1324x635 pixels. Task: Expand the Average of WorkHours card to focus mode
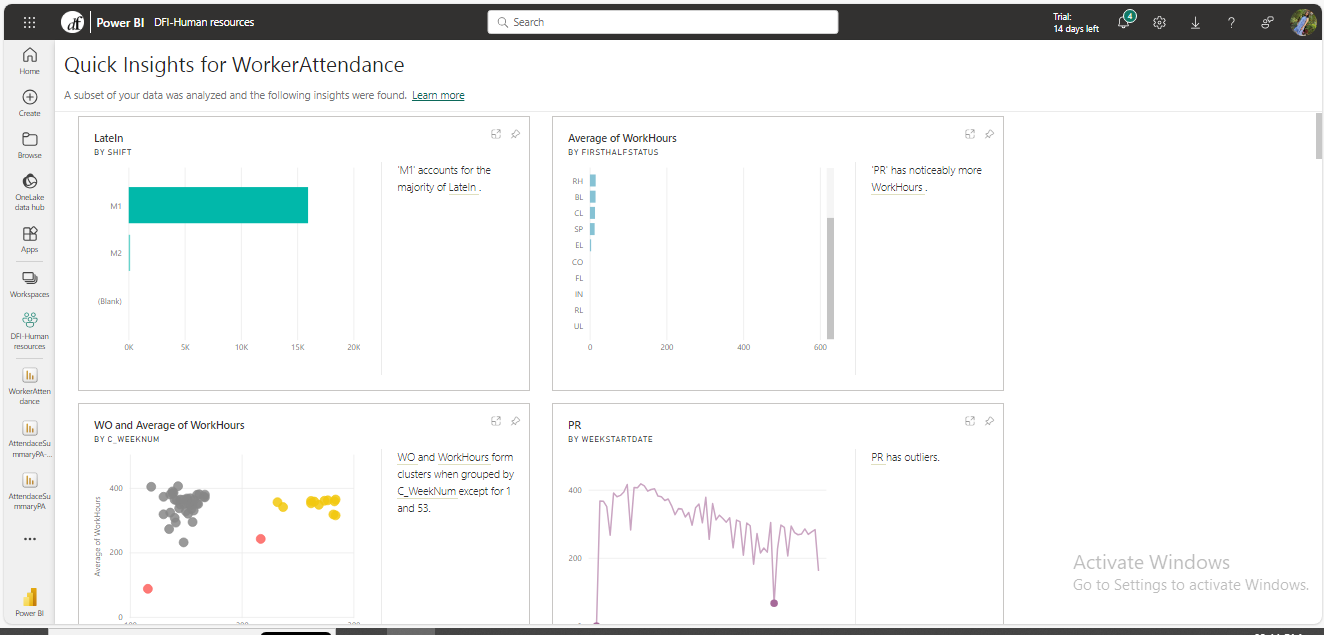click(x=969, y=134)
